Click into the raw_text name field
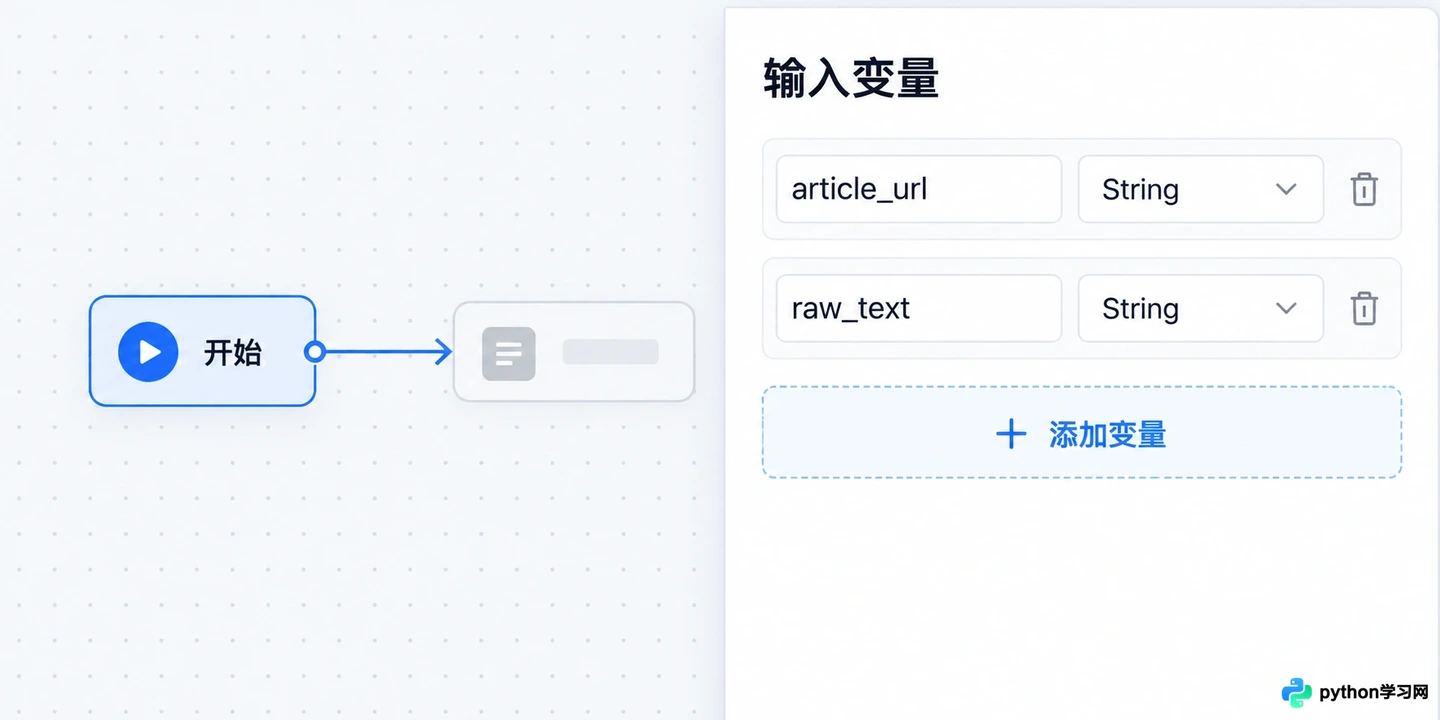 (x=918, y=308)
